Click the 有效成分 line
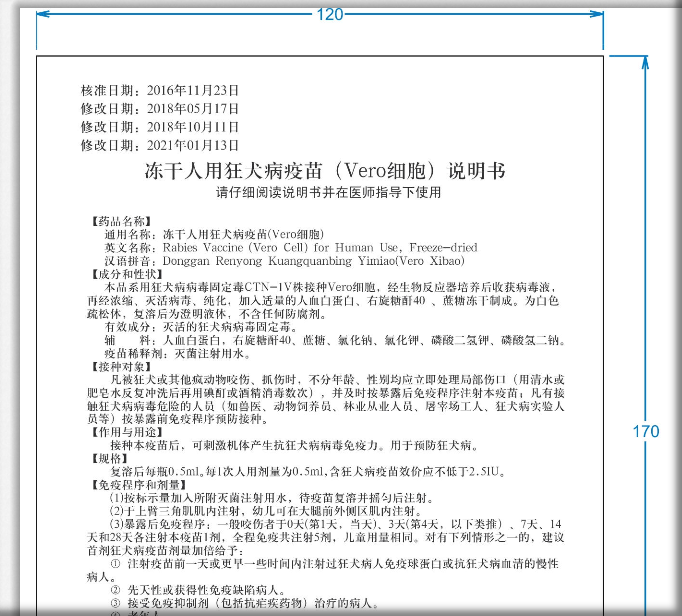682x616 pixels. (x=200, y=327)
